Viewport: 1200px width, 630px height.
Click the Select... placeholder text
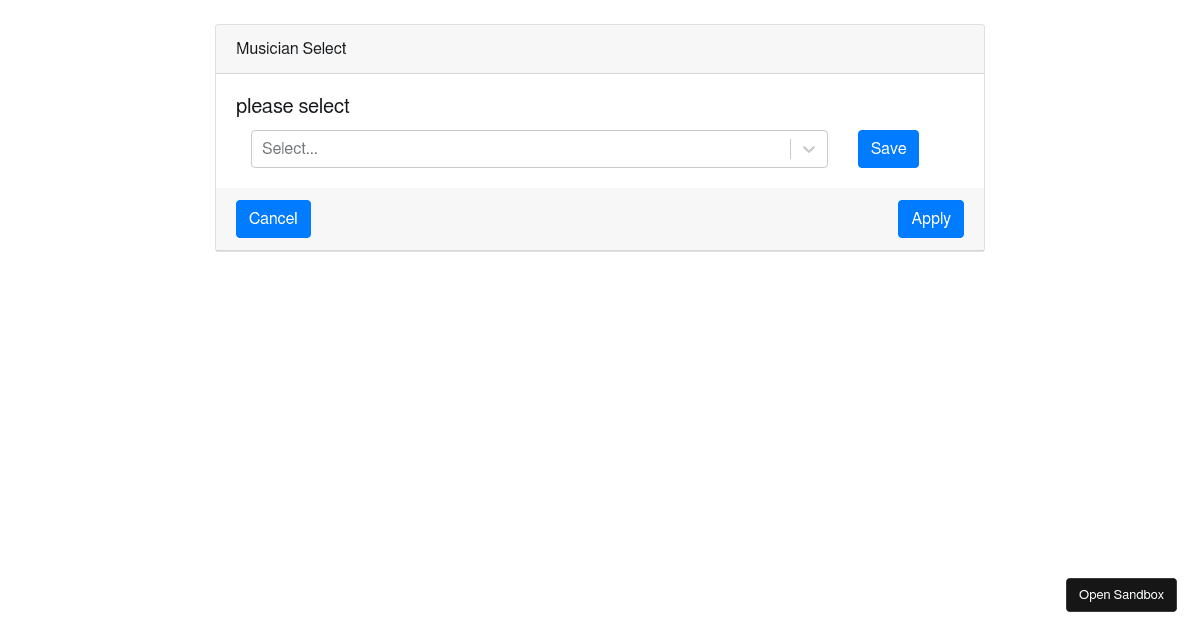289,148
